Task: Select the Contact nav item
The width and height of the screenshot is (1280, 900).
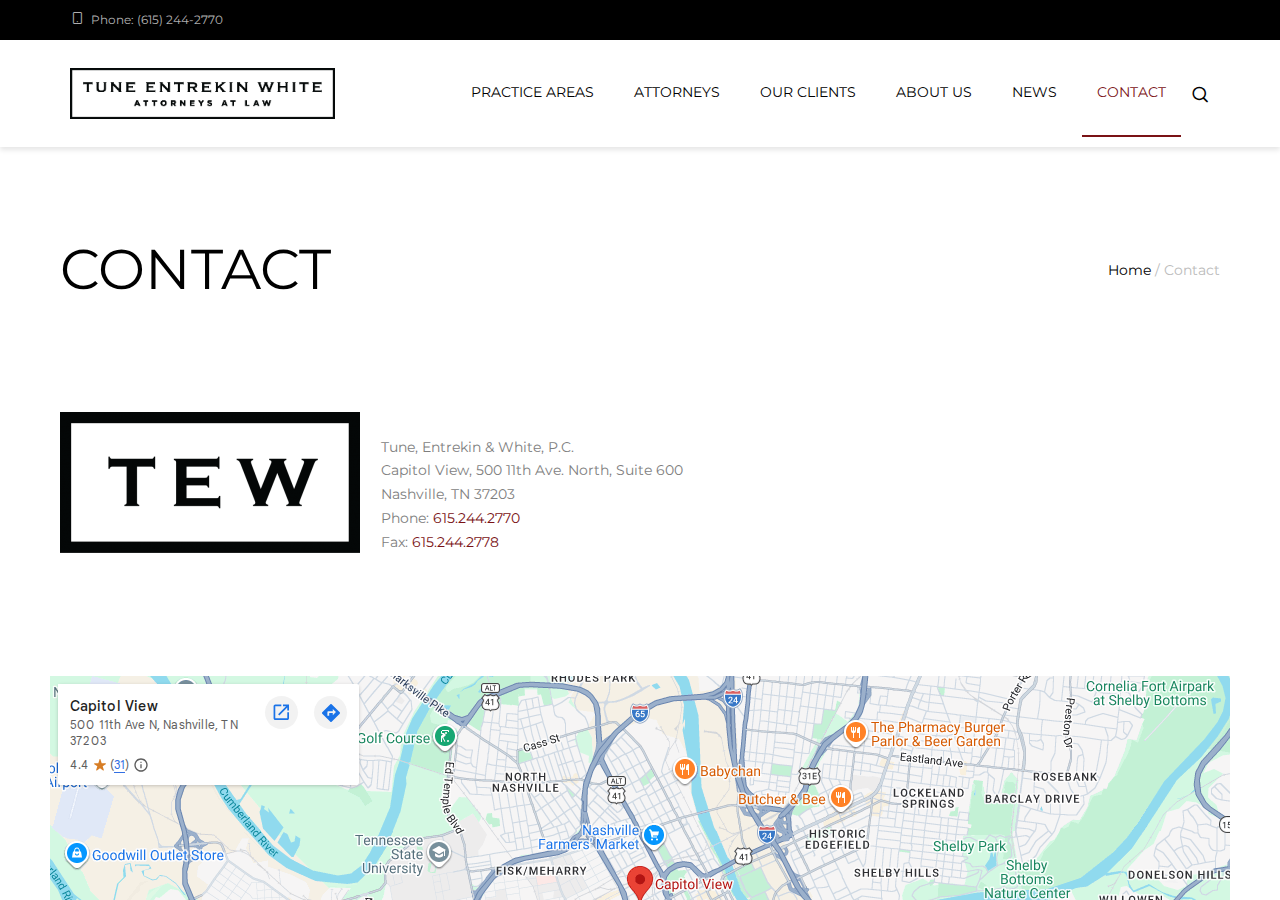Action: tap(1131, 92)
